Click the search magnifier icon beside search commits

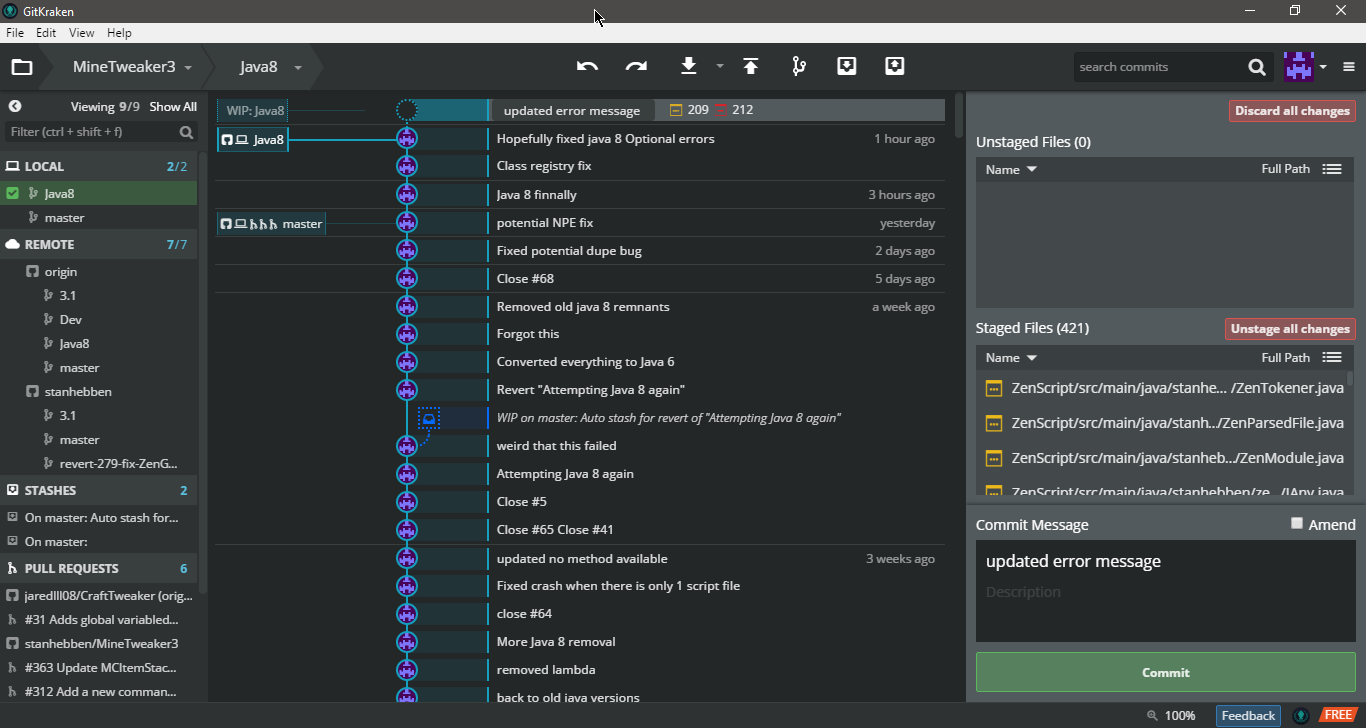1257,67
